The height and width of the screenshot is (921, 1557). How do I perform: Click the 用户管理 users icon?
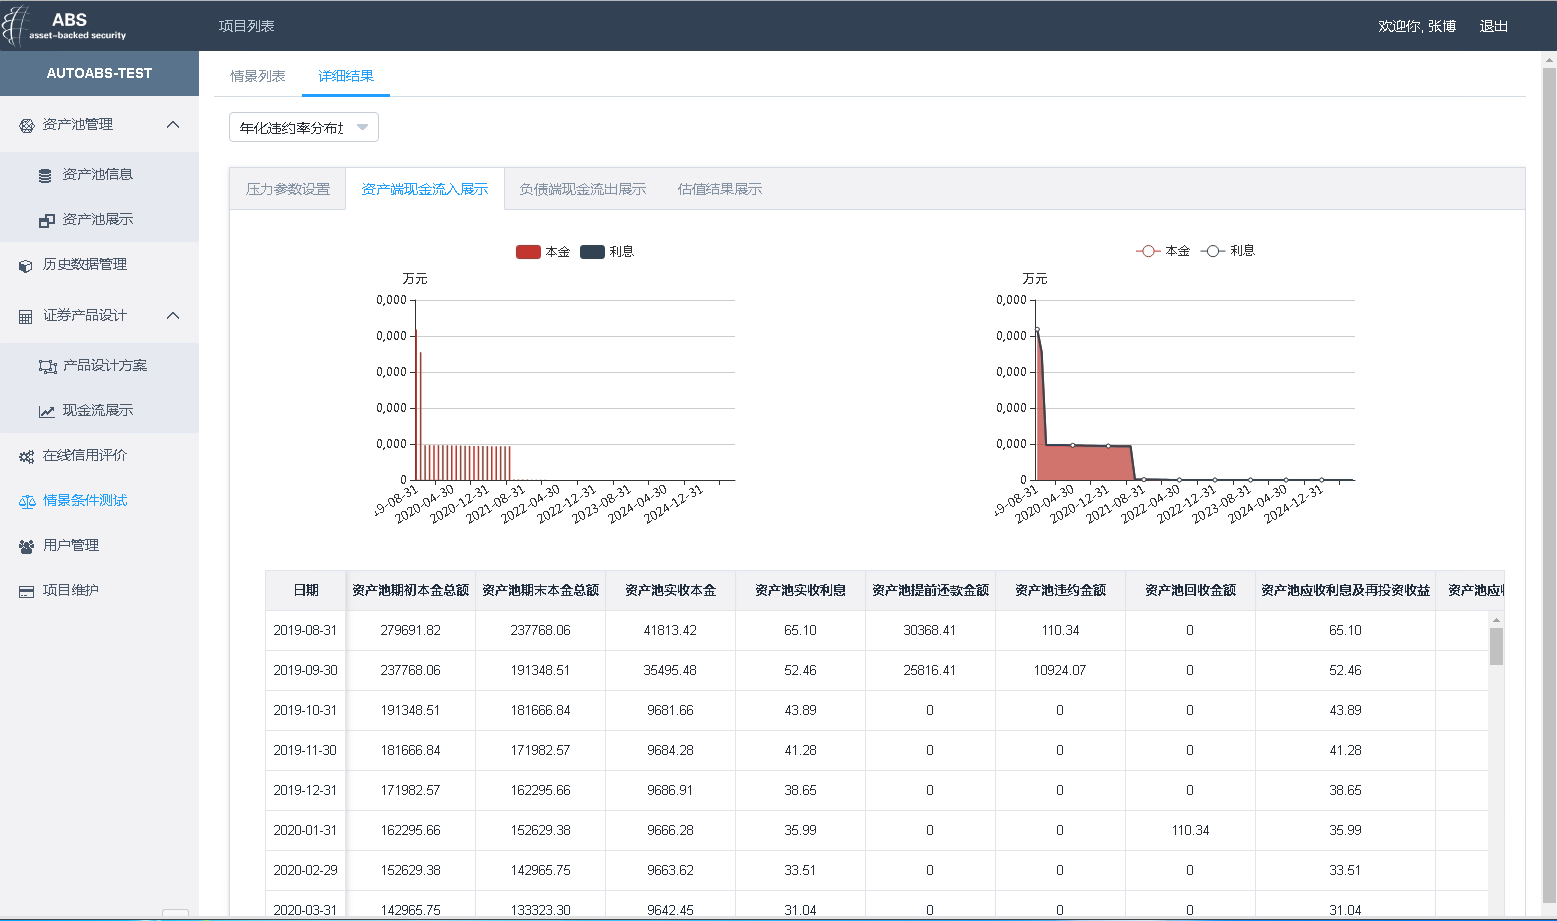(26, 546)
